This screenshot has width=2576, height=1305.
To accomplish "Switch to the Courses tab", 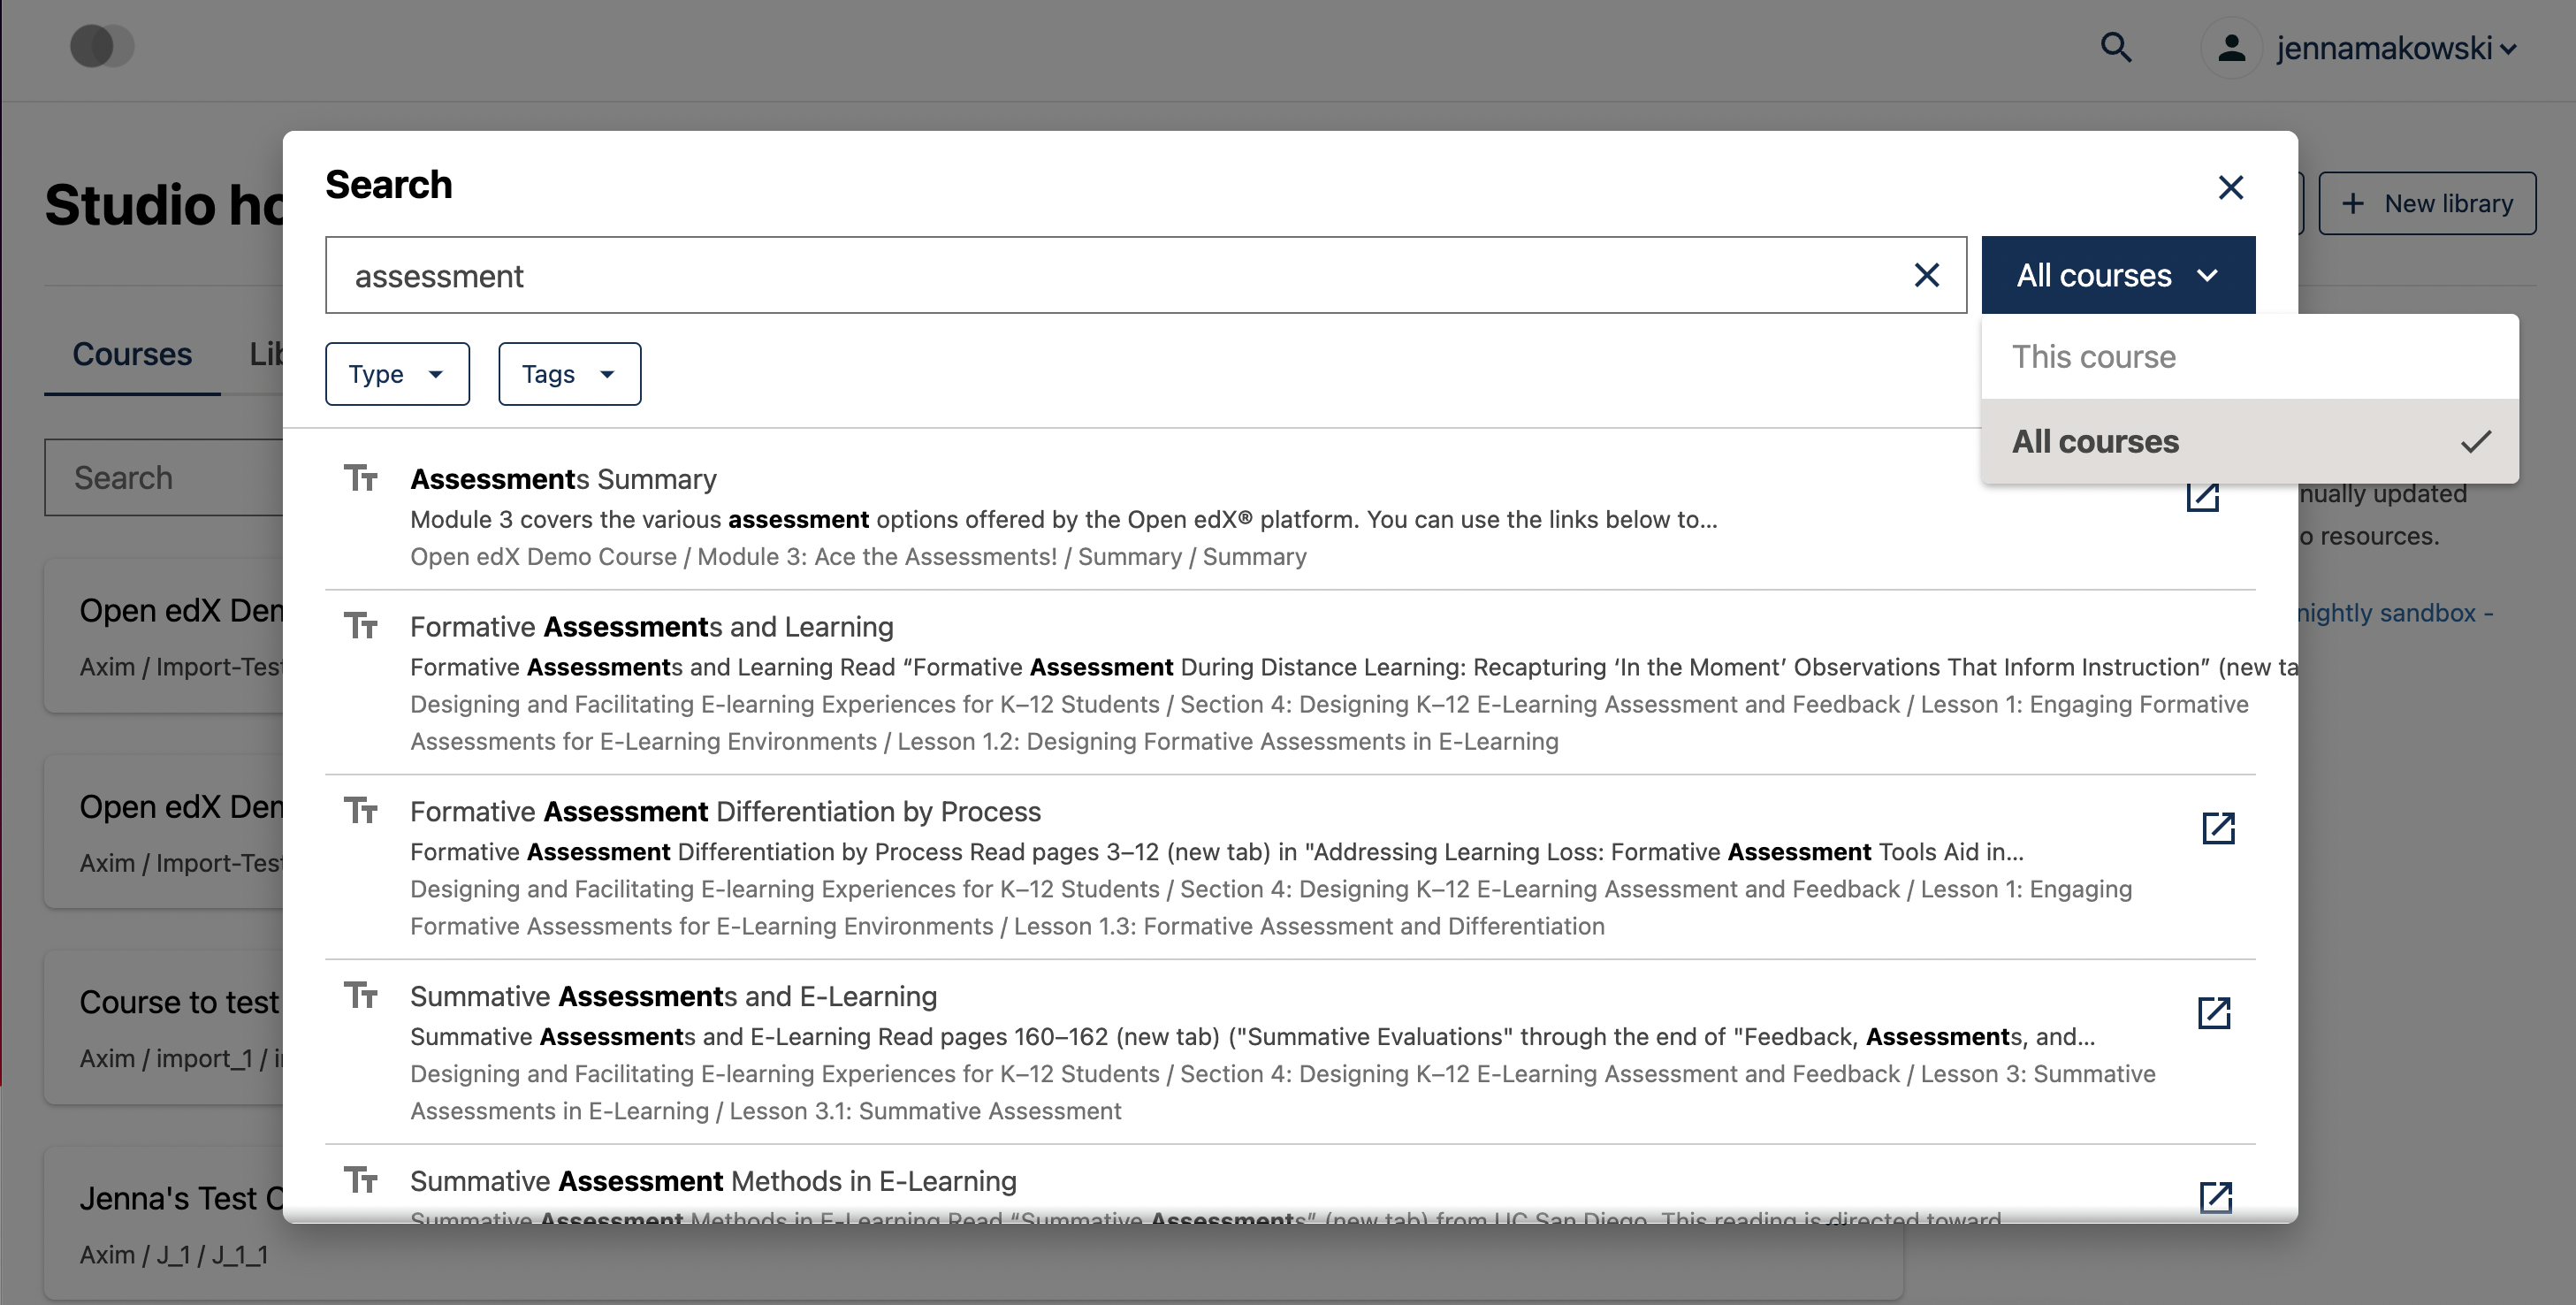I will coord(132,354).
